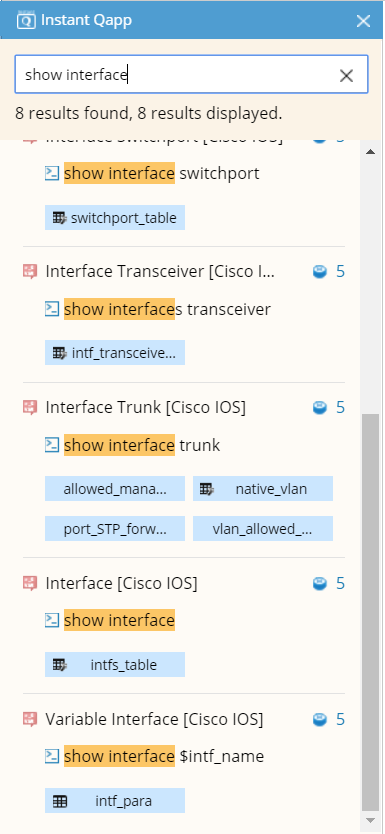This screenshot has width=385, height=834.
Task: Click CLI icon beside show interface switchport
Action: point(52,173)
